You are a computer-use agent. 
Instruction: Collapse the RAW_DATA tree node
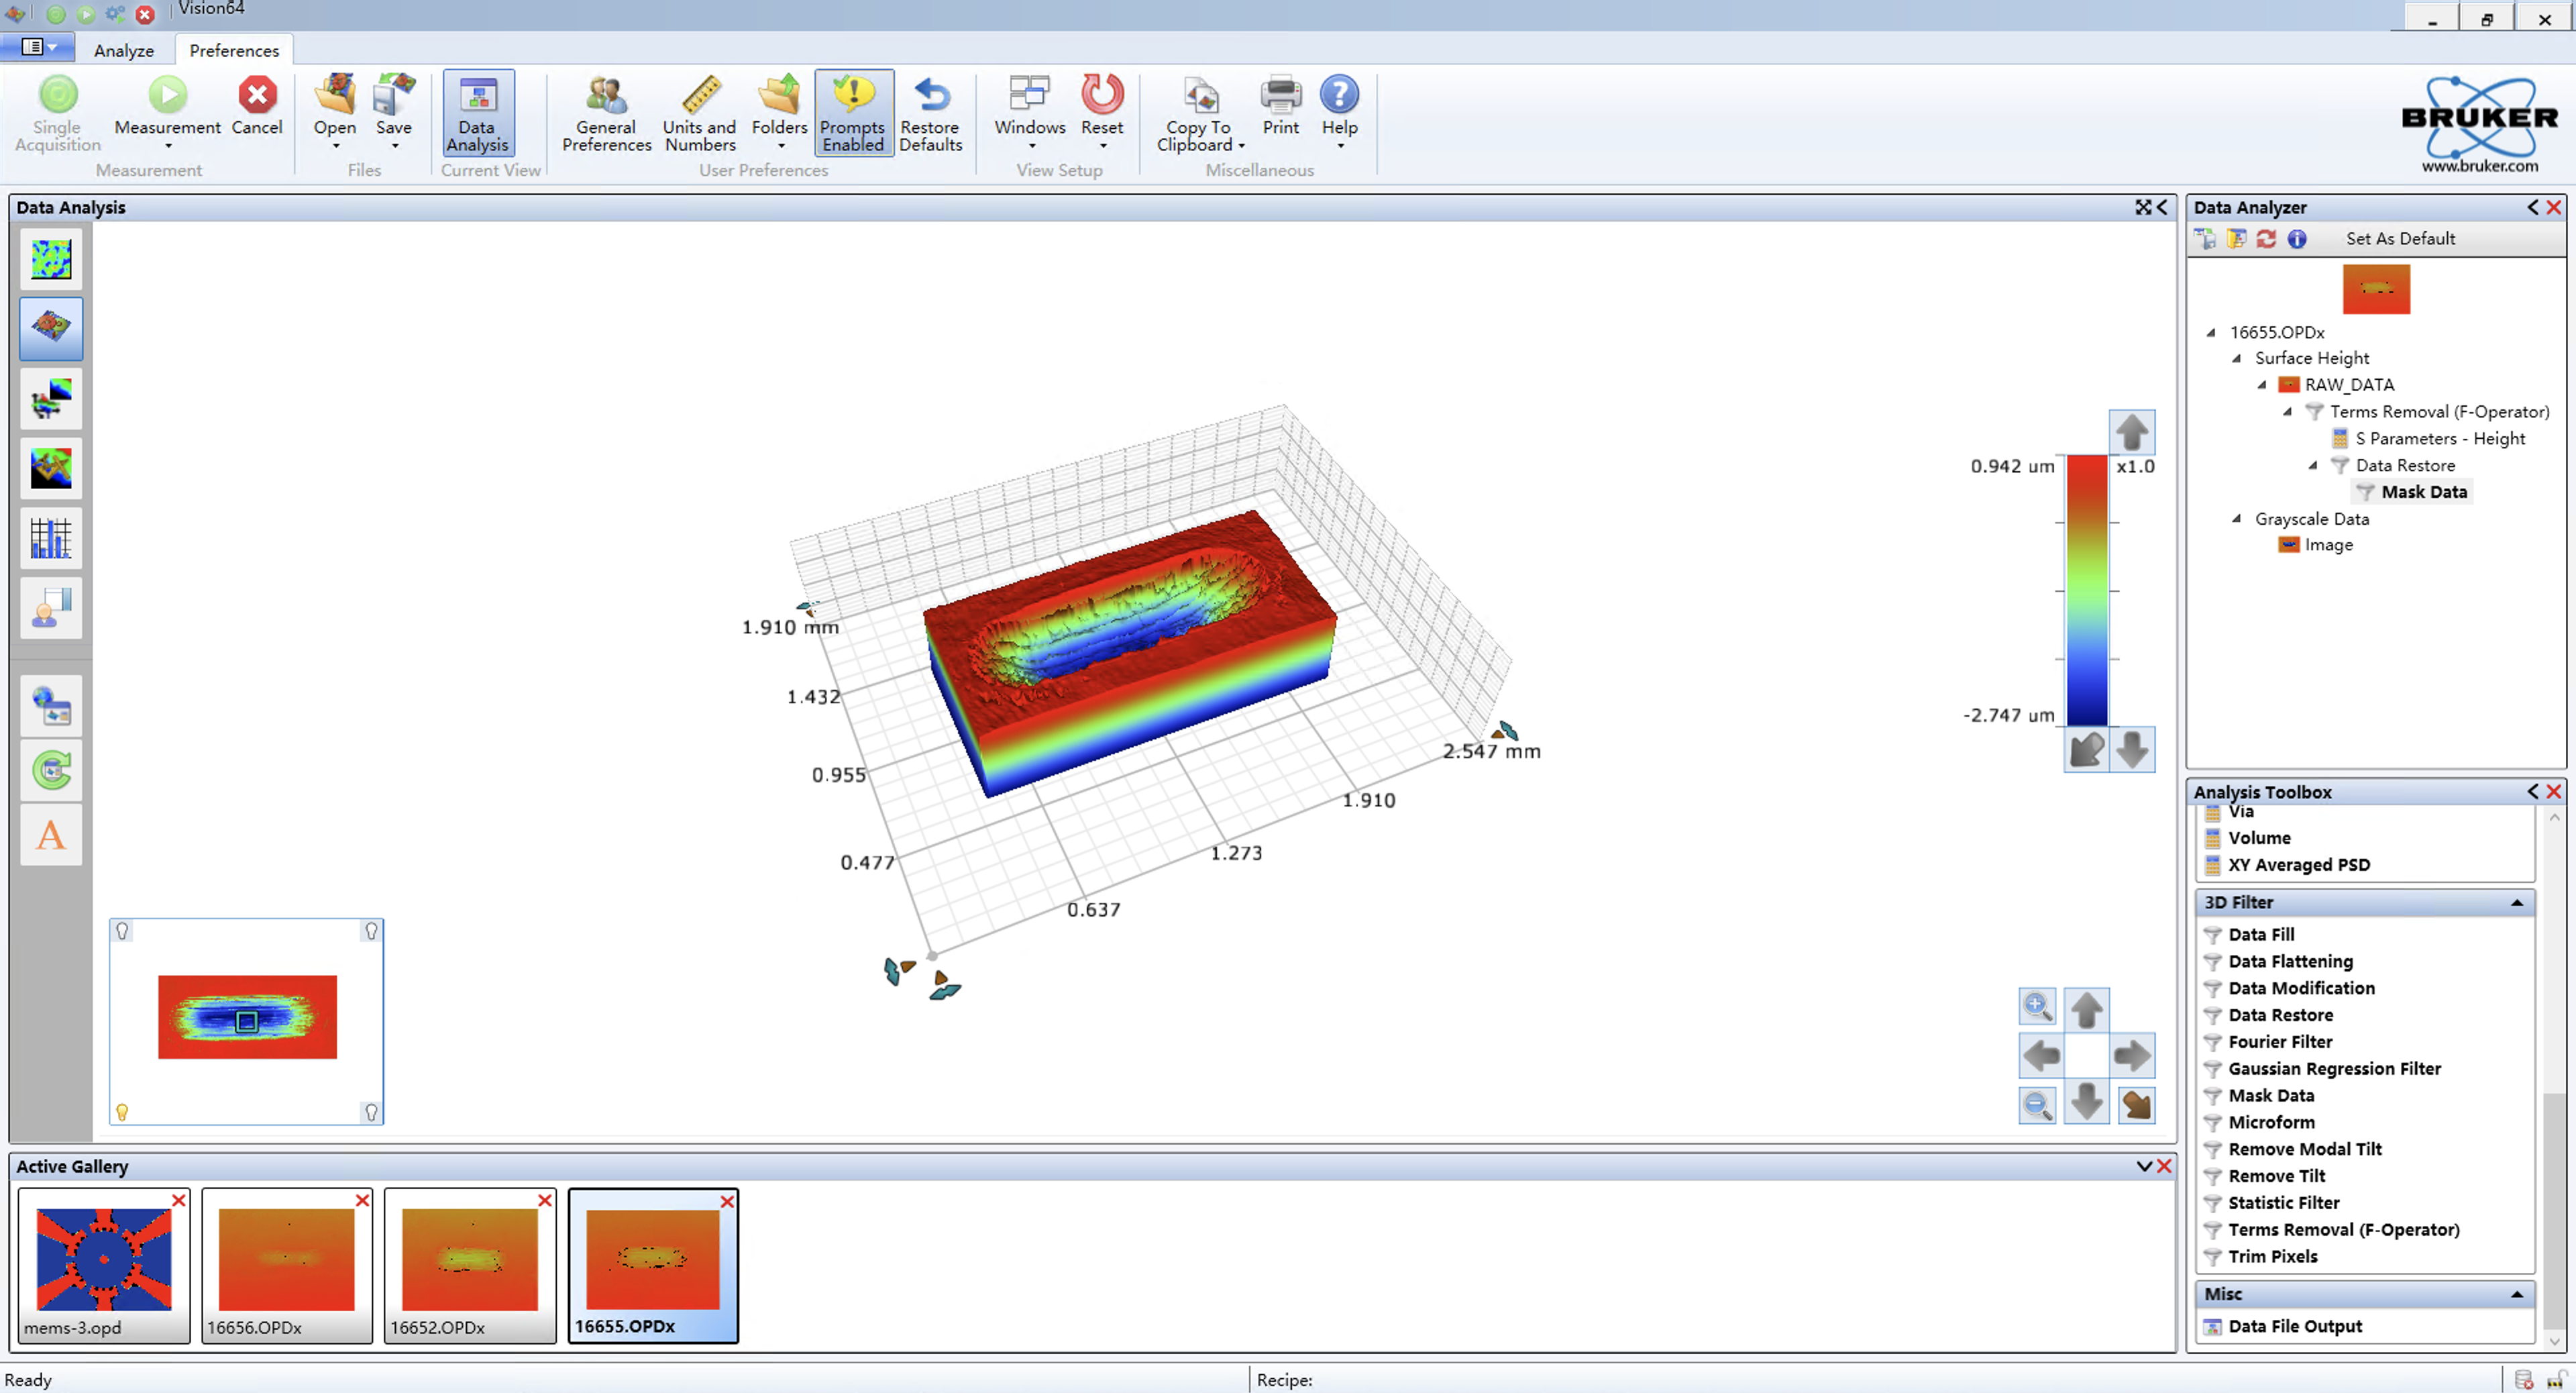point(2262,385)
